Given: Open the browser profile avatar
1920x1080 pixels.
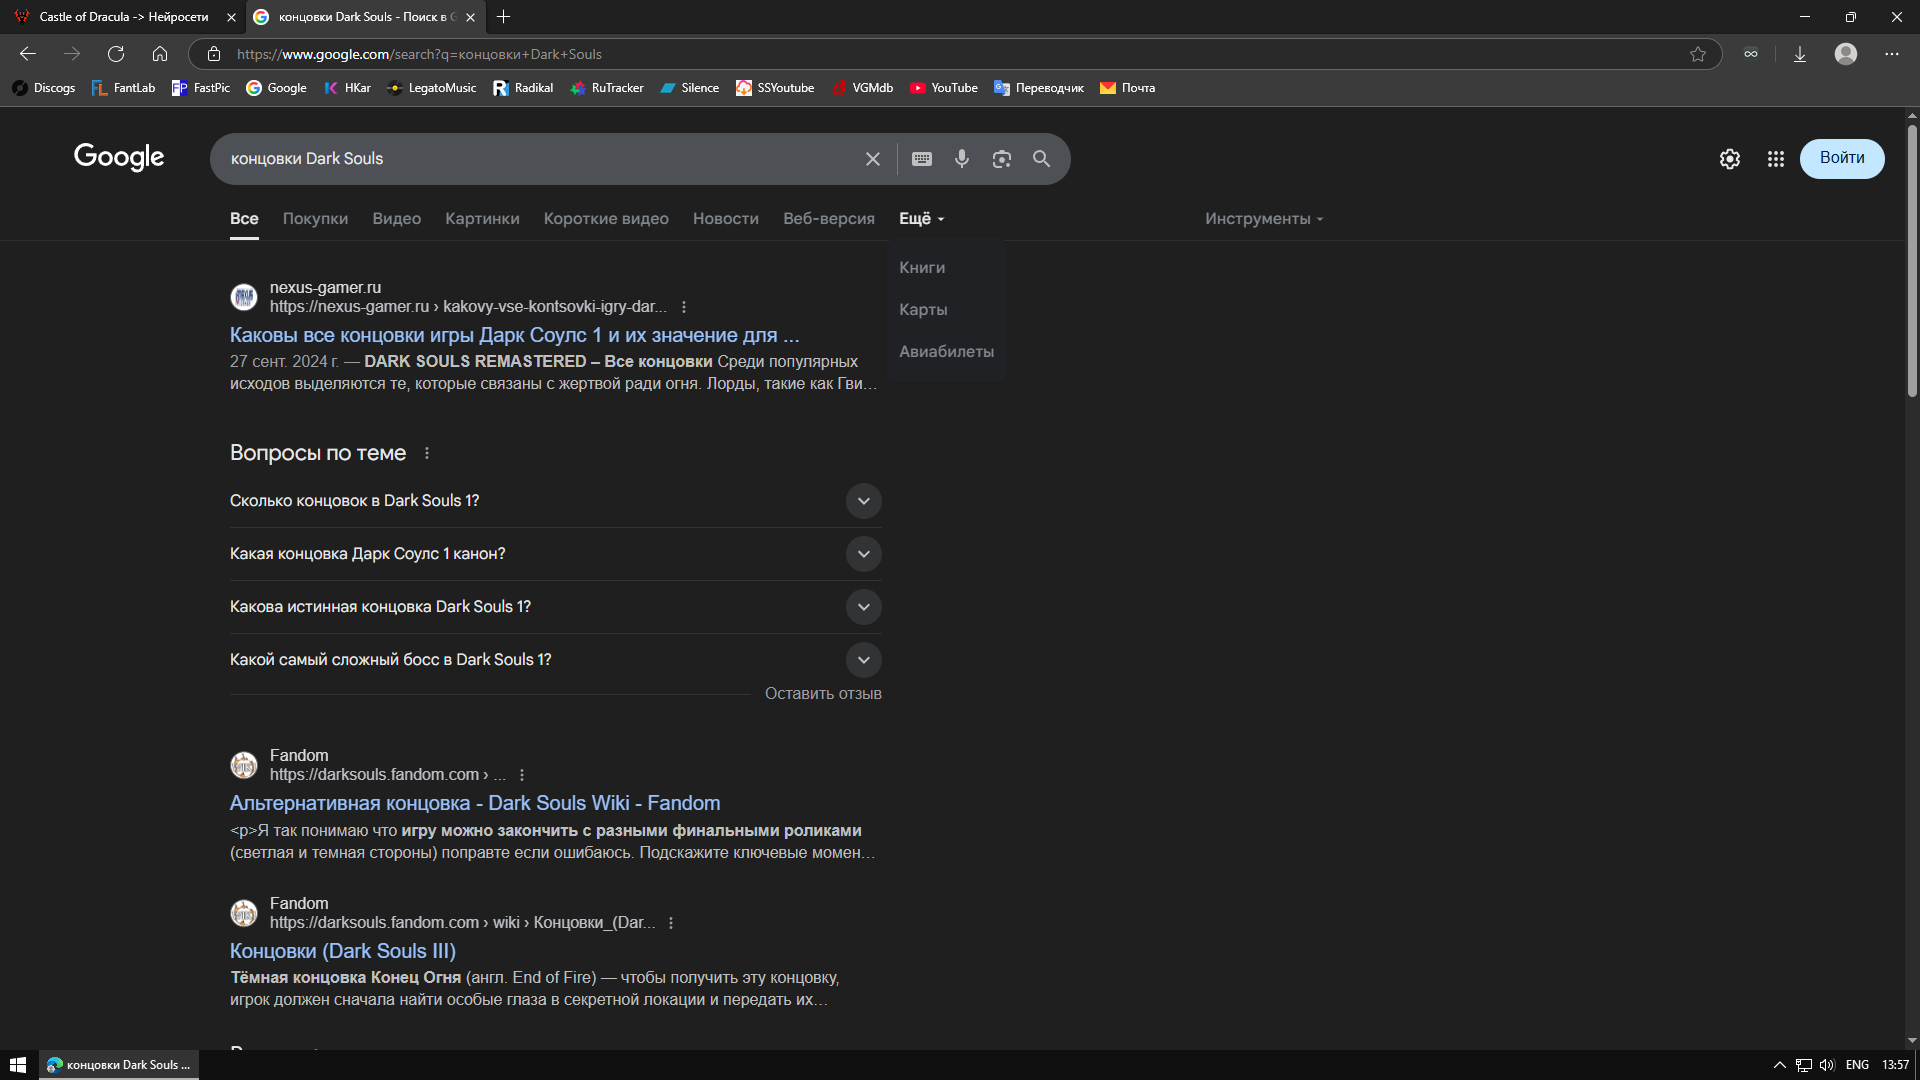Looking at the screenshot, I should pyautogui.click(x=1846, y=54).
